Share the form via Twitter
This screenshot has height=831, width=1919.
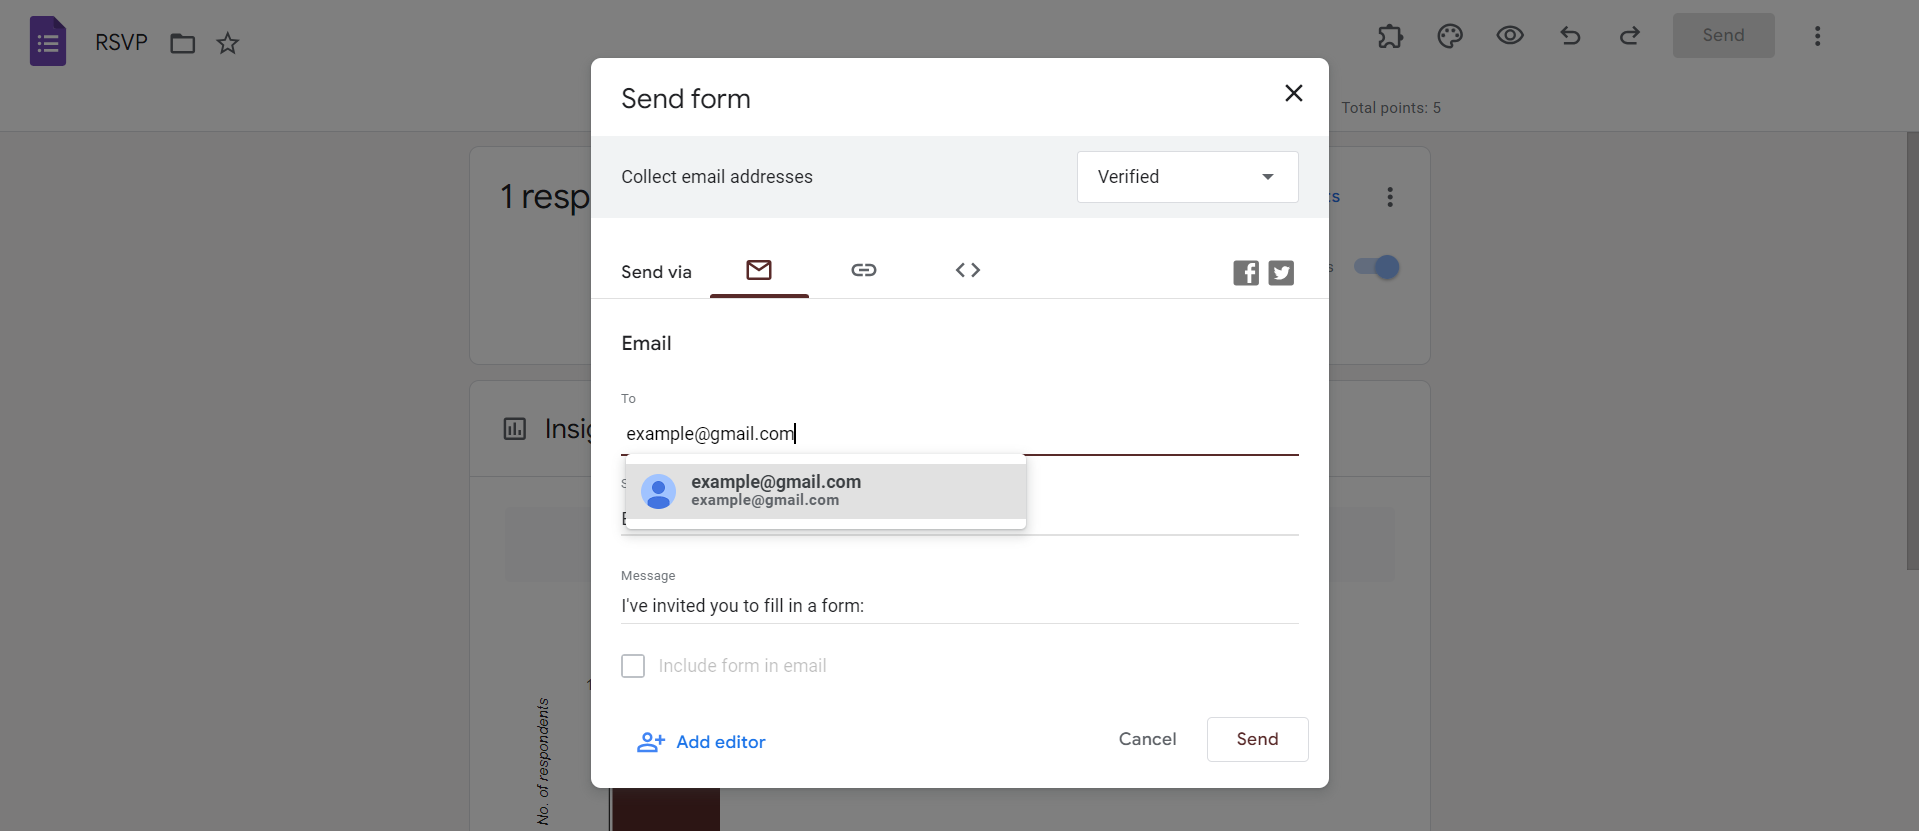pos(1281,273)
